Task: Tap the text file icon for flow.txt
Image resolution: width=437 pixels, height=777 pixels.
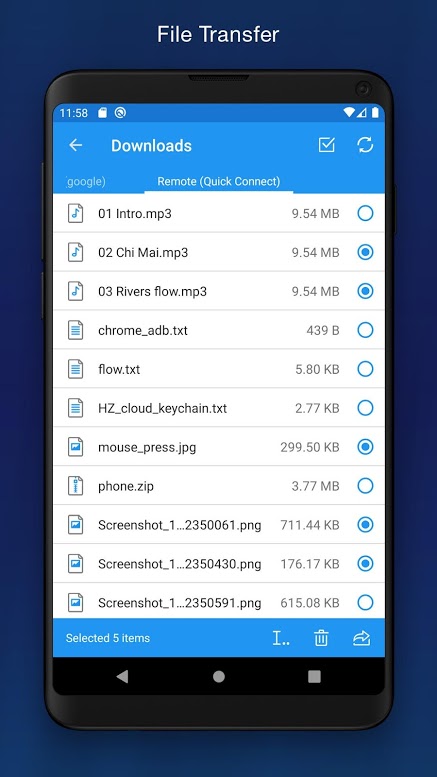Action: click(x=75, y=369)
